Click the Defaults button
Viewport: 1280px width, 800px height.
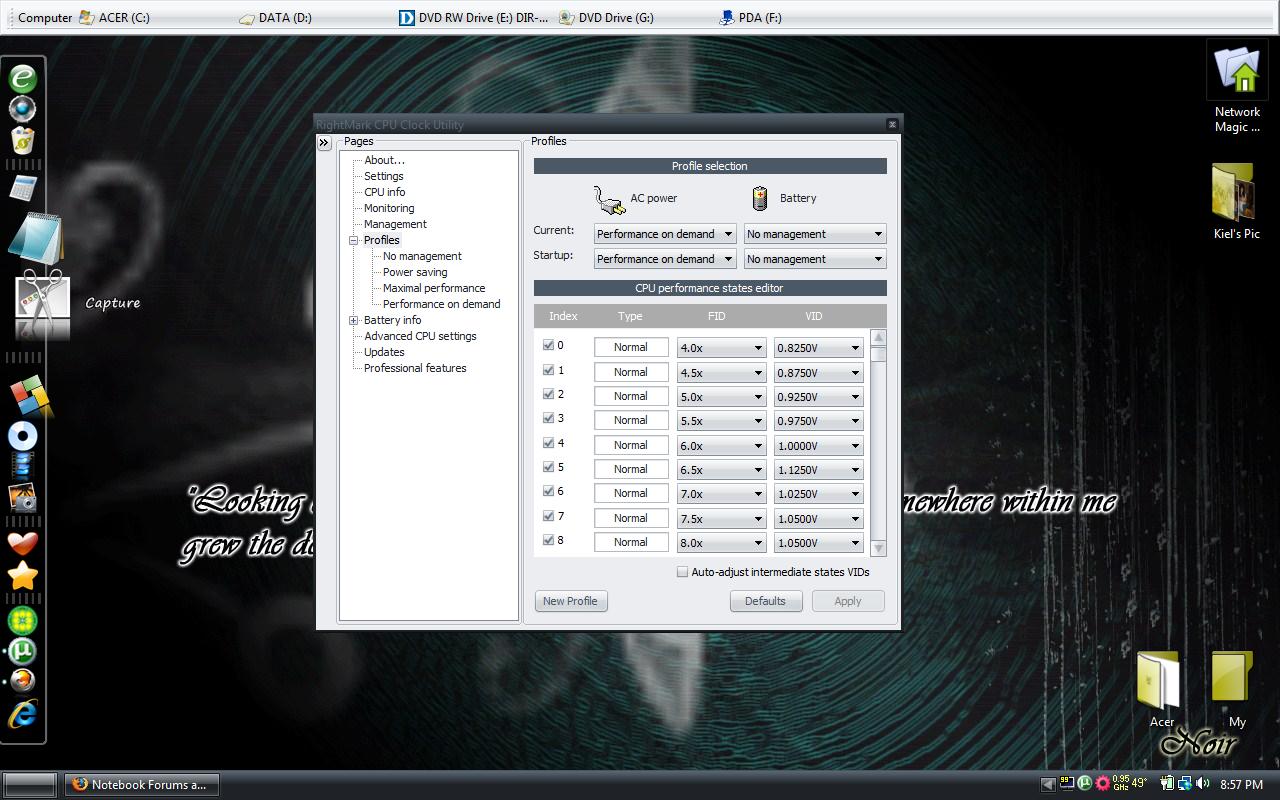[765, 601]
